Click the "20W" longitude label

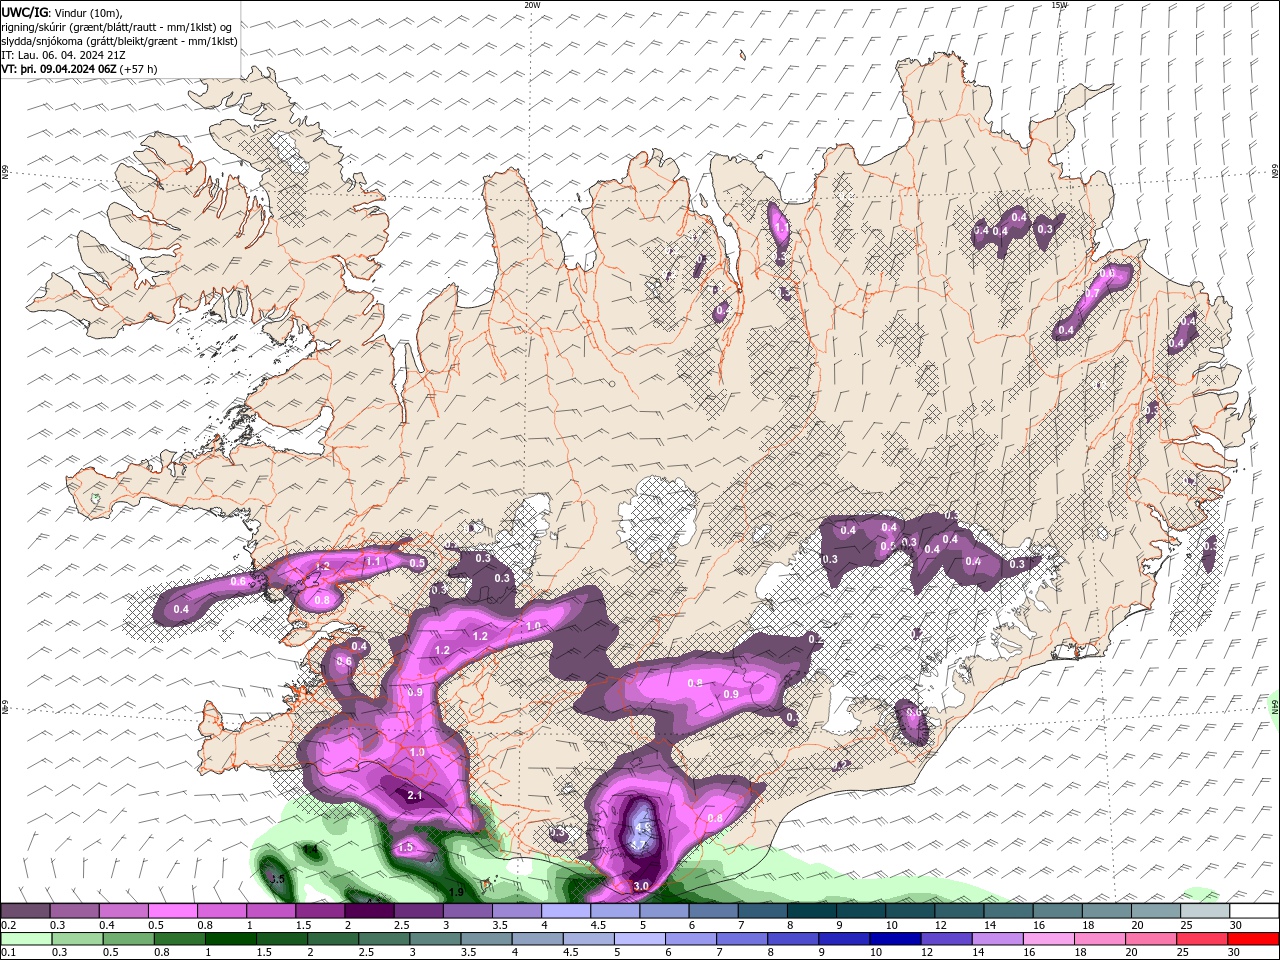(x=532, y=5)
